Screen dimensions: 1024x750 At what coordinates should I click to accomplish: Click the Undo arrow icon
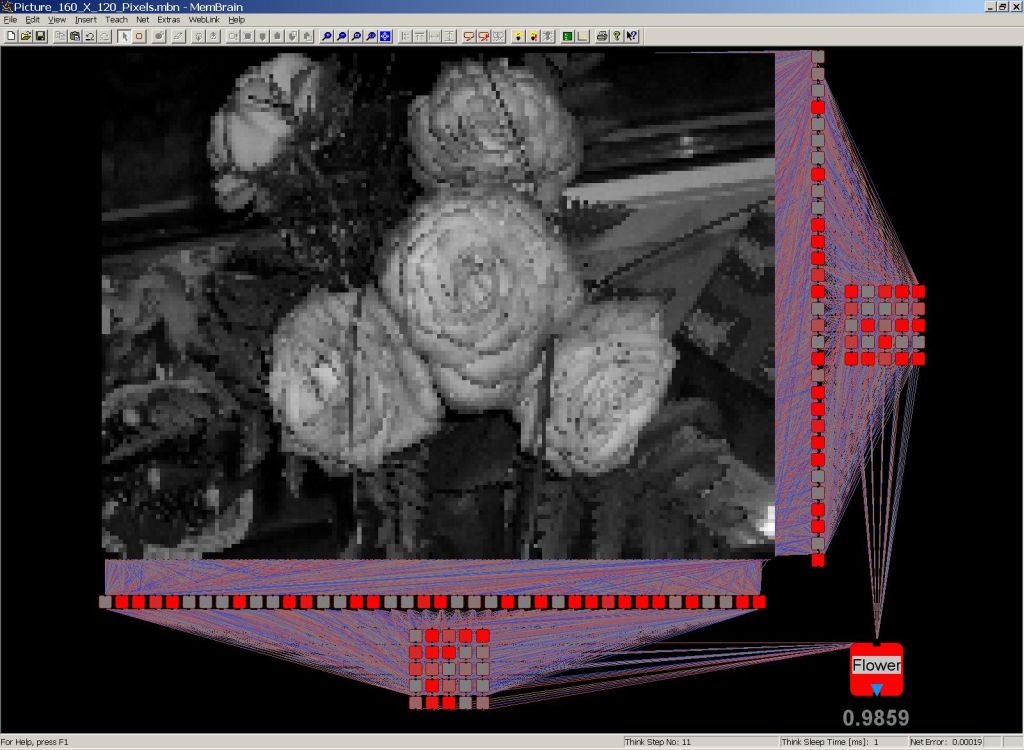(x=90, y=37)
